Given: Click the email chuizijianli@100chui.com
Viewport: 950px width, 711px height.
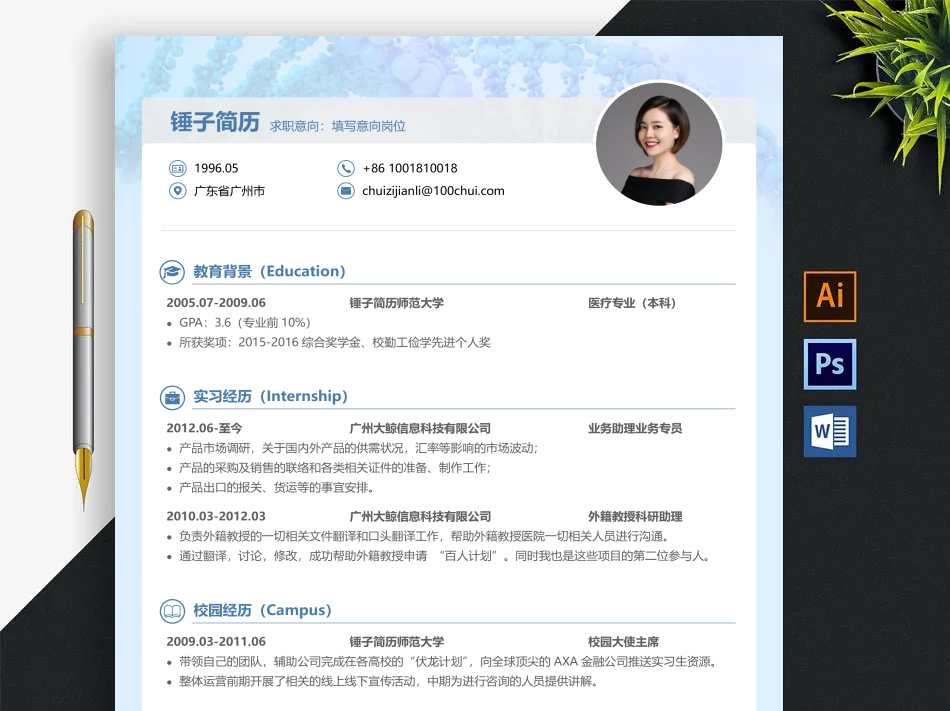Looking at the screenshot, I should click(433, 191).
